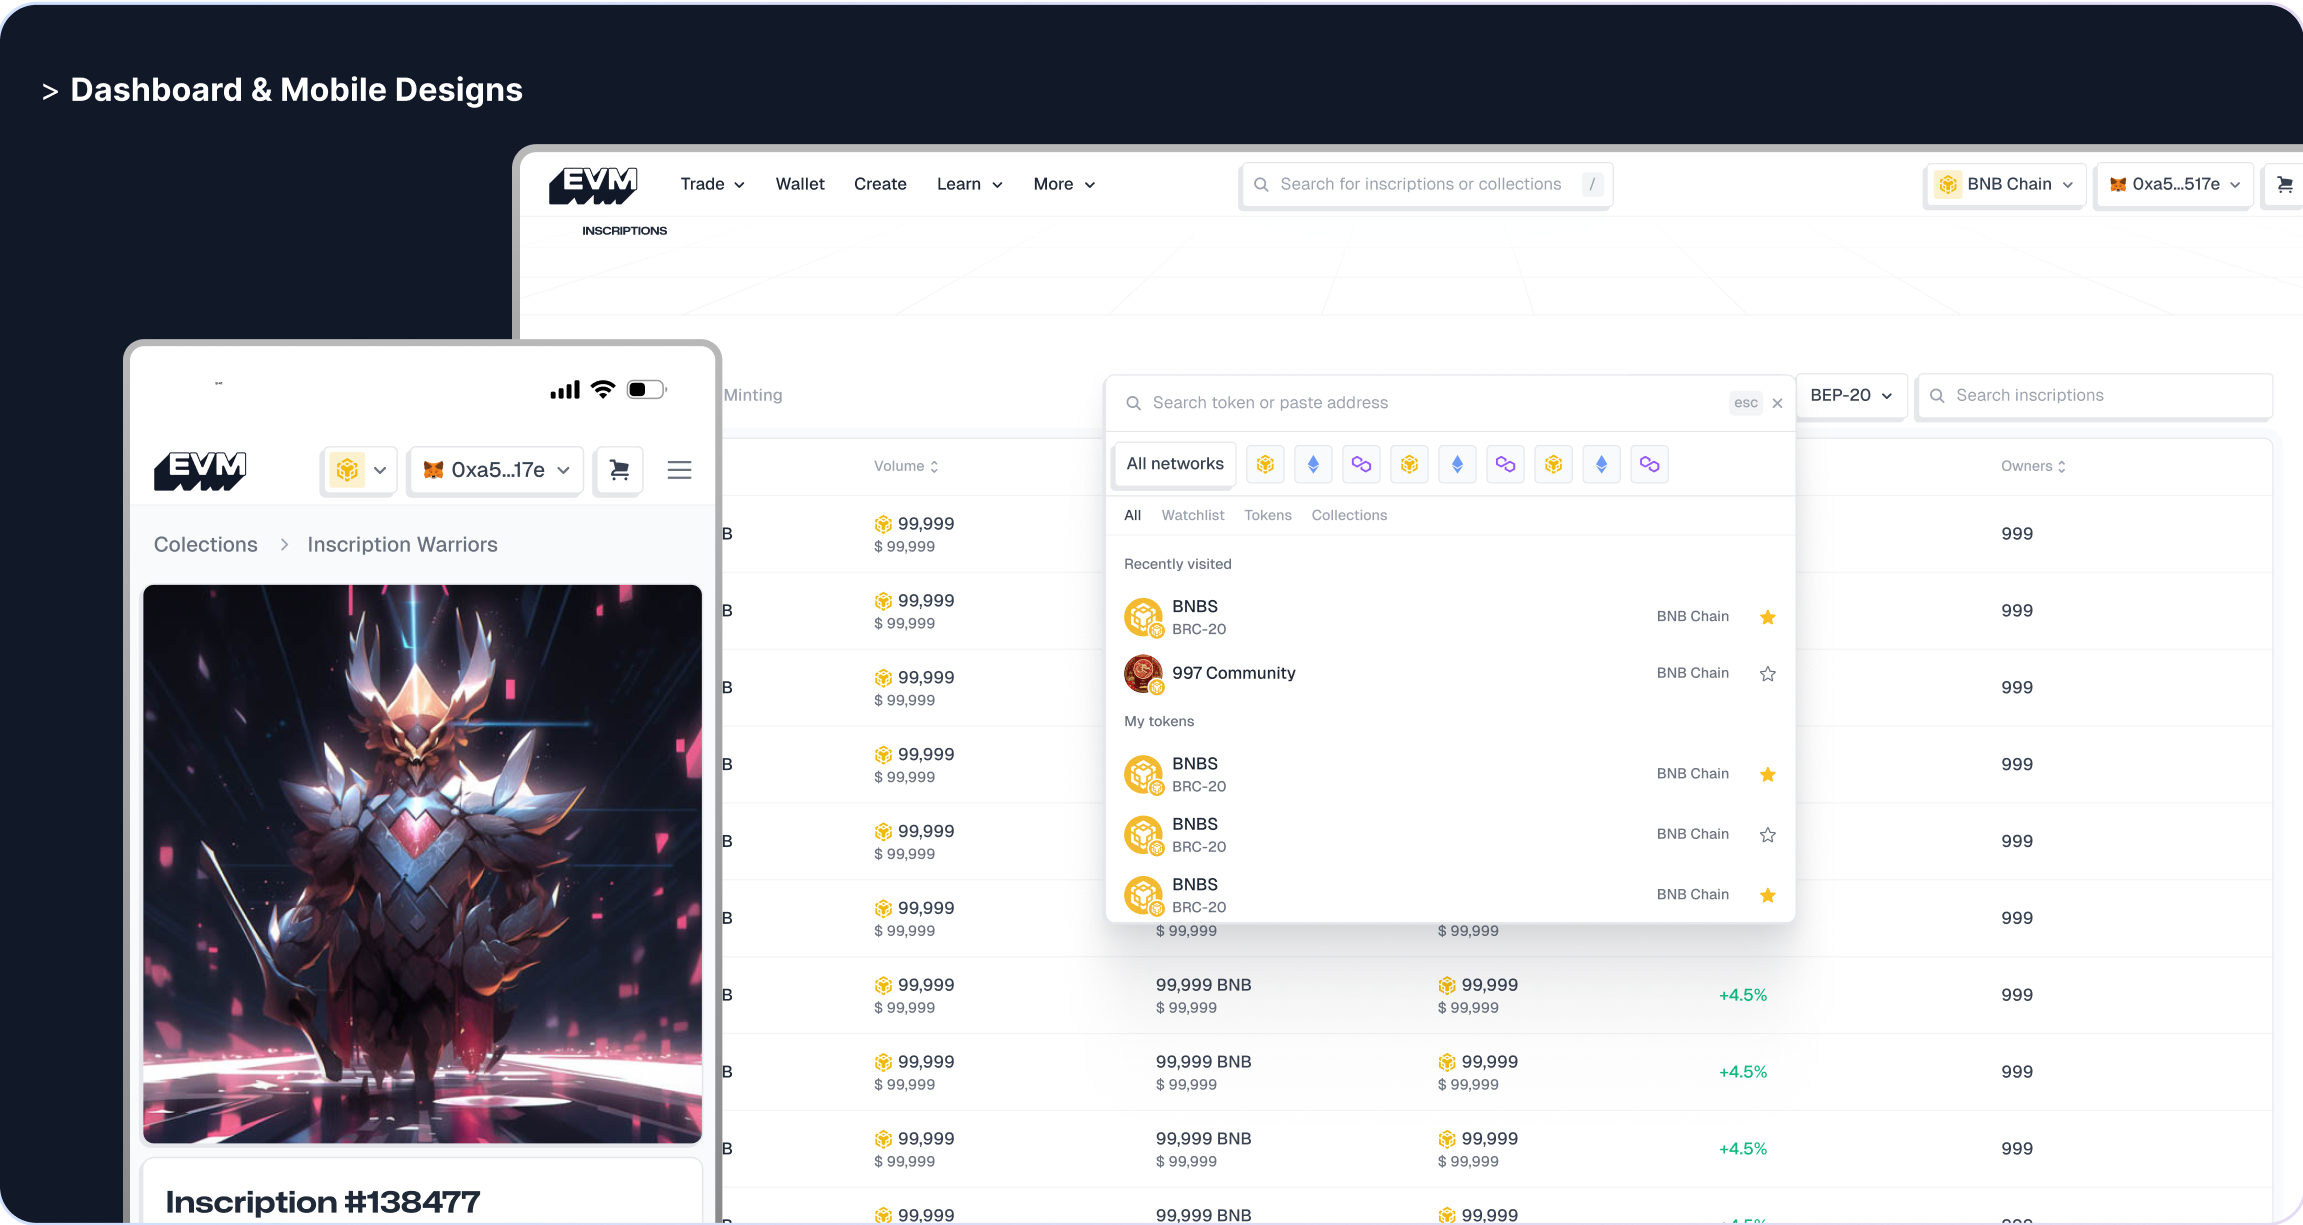Click the MetaMask fox icon in wallet selector
This screenshot has width=2303, height=1225.
[2118, 184]
